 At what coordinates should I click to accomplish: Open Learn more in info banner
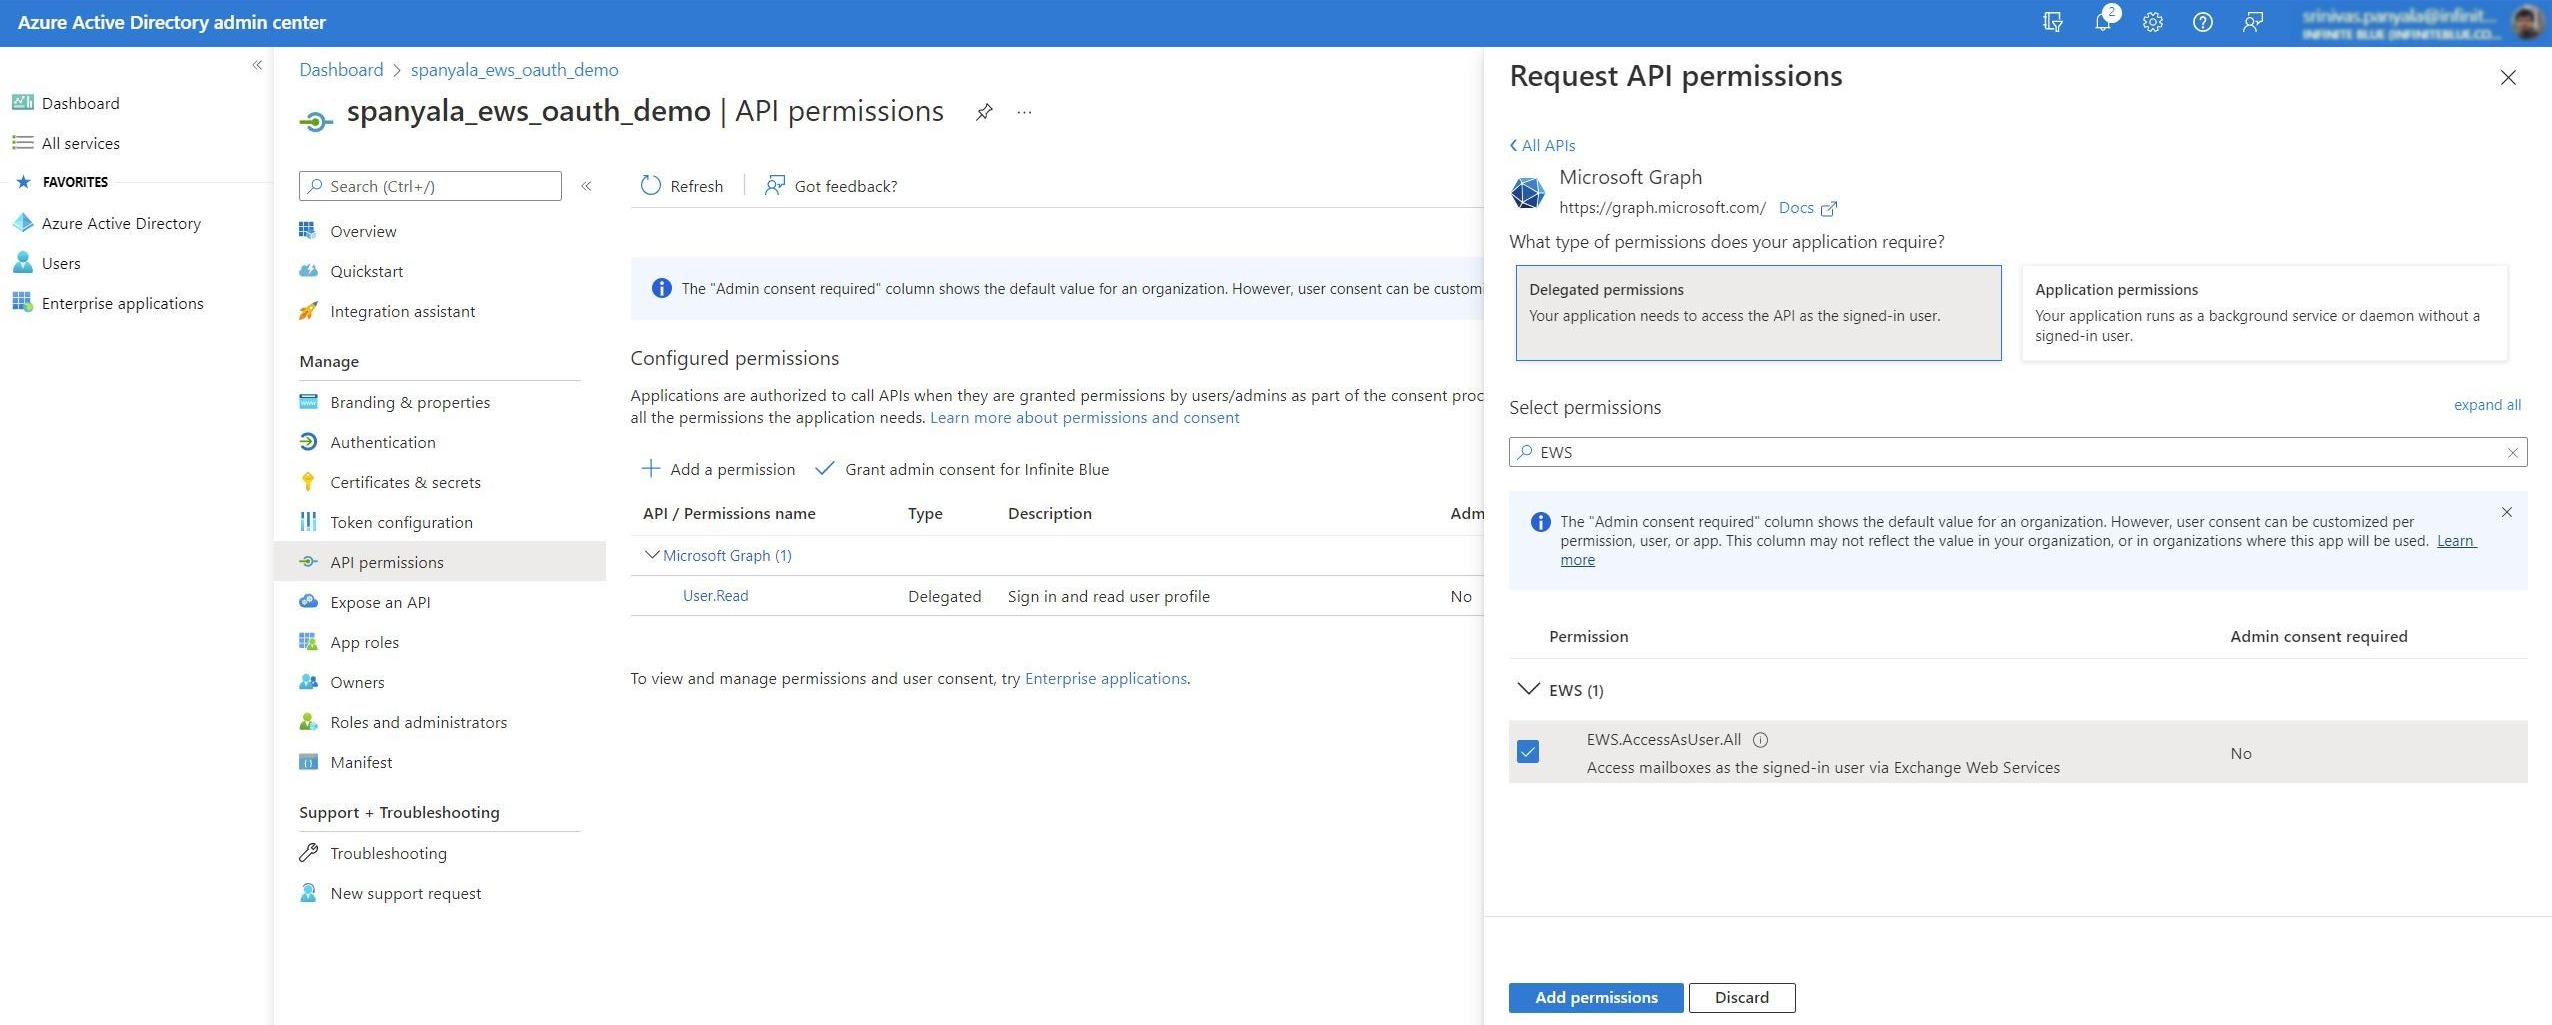pyautogui.click(x=2454, y=541)
